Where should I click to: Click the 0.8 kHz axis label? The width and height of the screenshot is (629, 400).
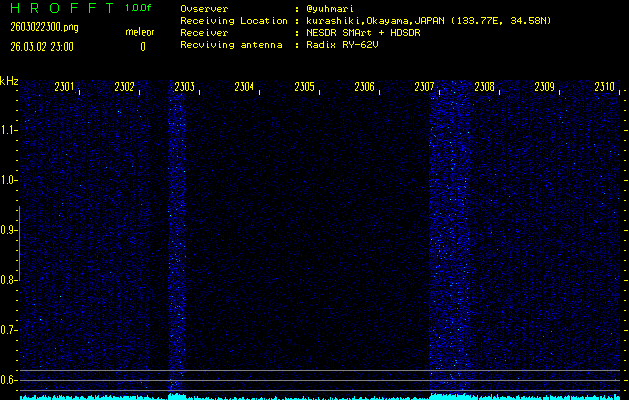click(x=7, y=280)
